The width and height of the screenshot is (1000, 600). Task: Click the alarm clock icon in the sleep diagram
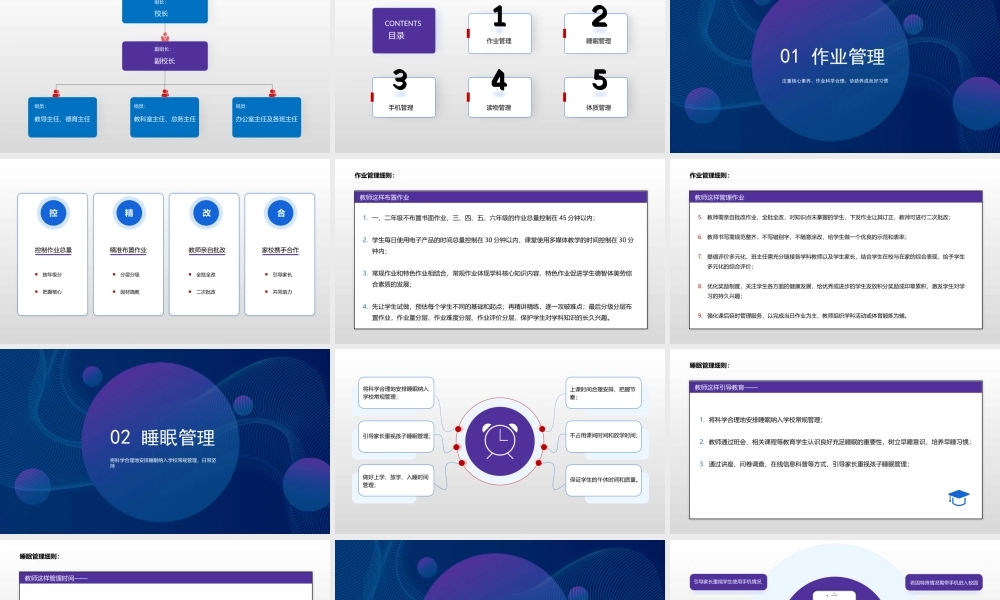tap(499, 441)
